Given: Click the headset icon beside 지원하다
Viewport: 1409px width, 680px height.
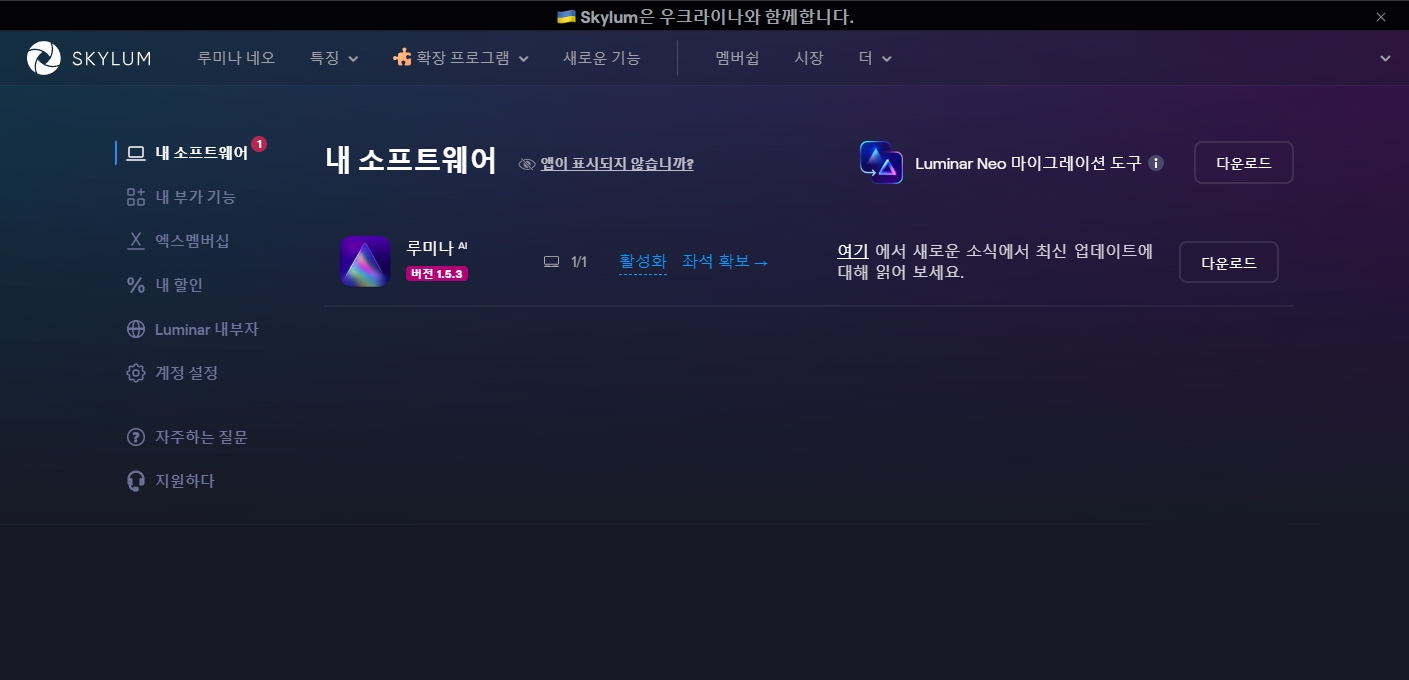Looking at the screenshot, I should coord(136,481).
